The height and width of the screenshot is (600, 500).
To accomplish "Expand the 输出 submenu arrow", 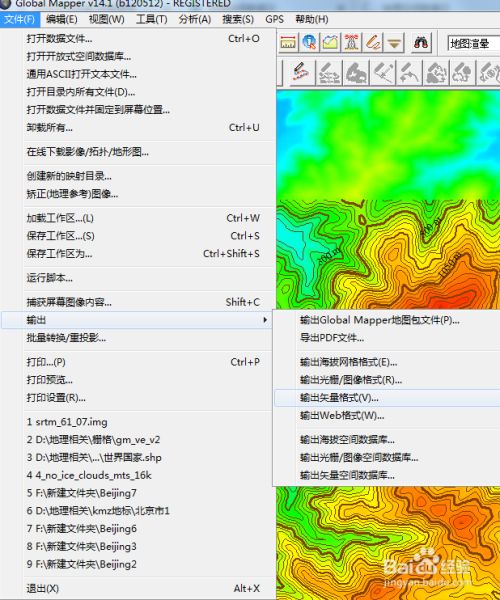I will point(265,320).
